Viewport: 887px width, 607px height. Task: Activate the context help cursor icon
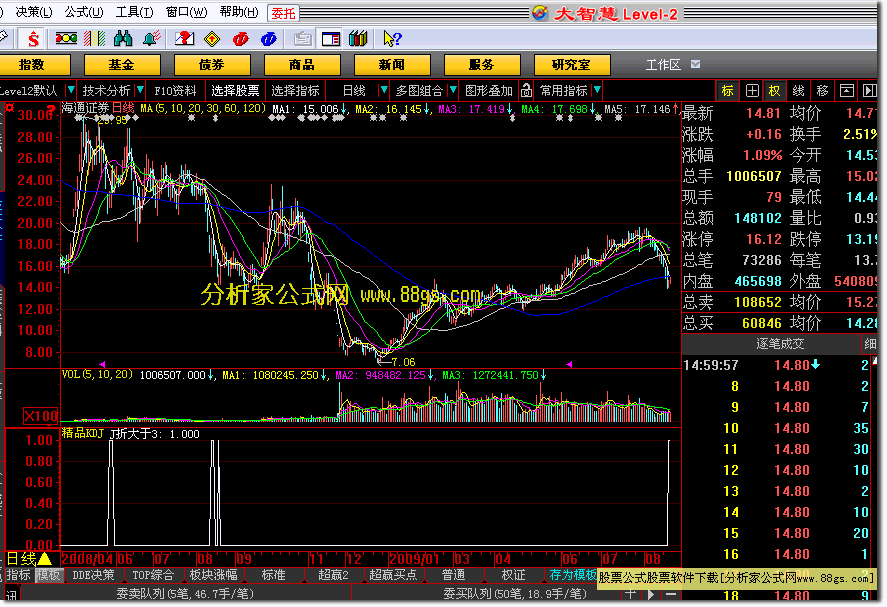pos(391,38)
